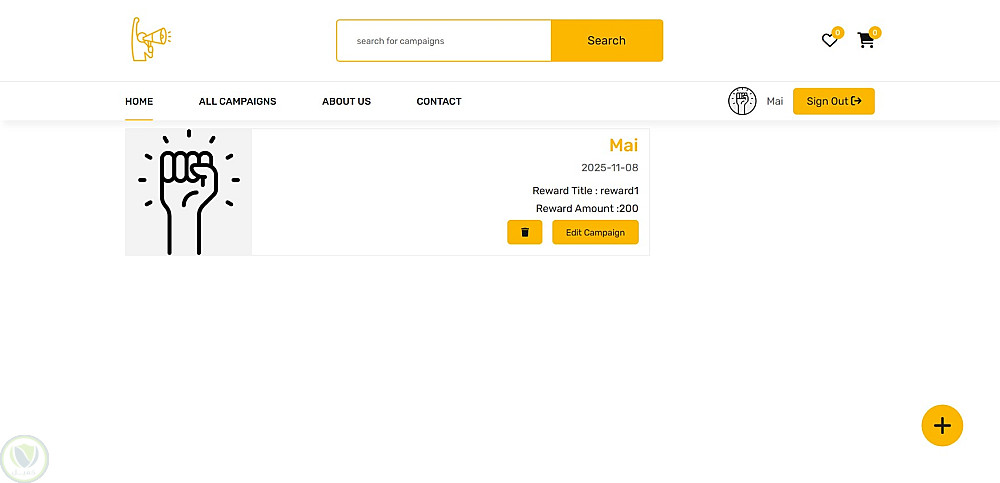The image size is (1000, 483).
Task: Open the shopping cart icon
Action: 865,41
